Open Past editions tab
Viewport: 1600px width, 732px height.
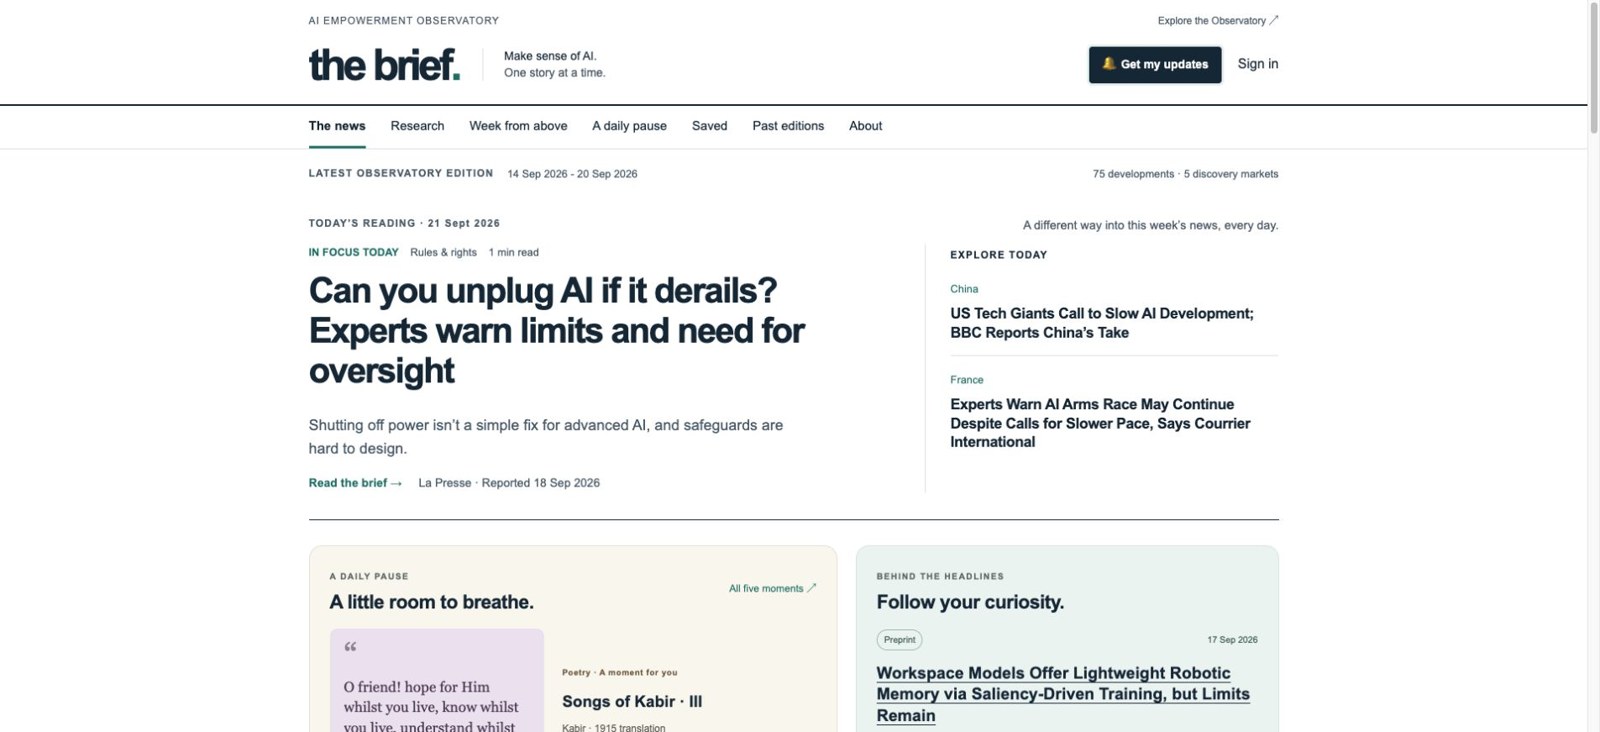[788, 126]
